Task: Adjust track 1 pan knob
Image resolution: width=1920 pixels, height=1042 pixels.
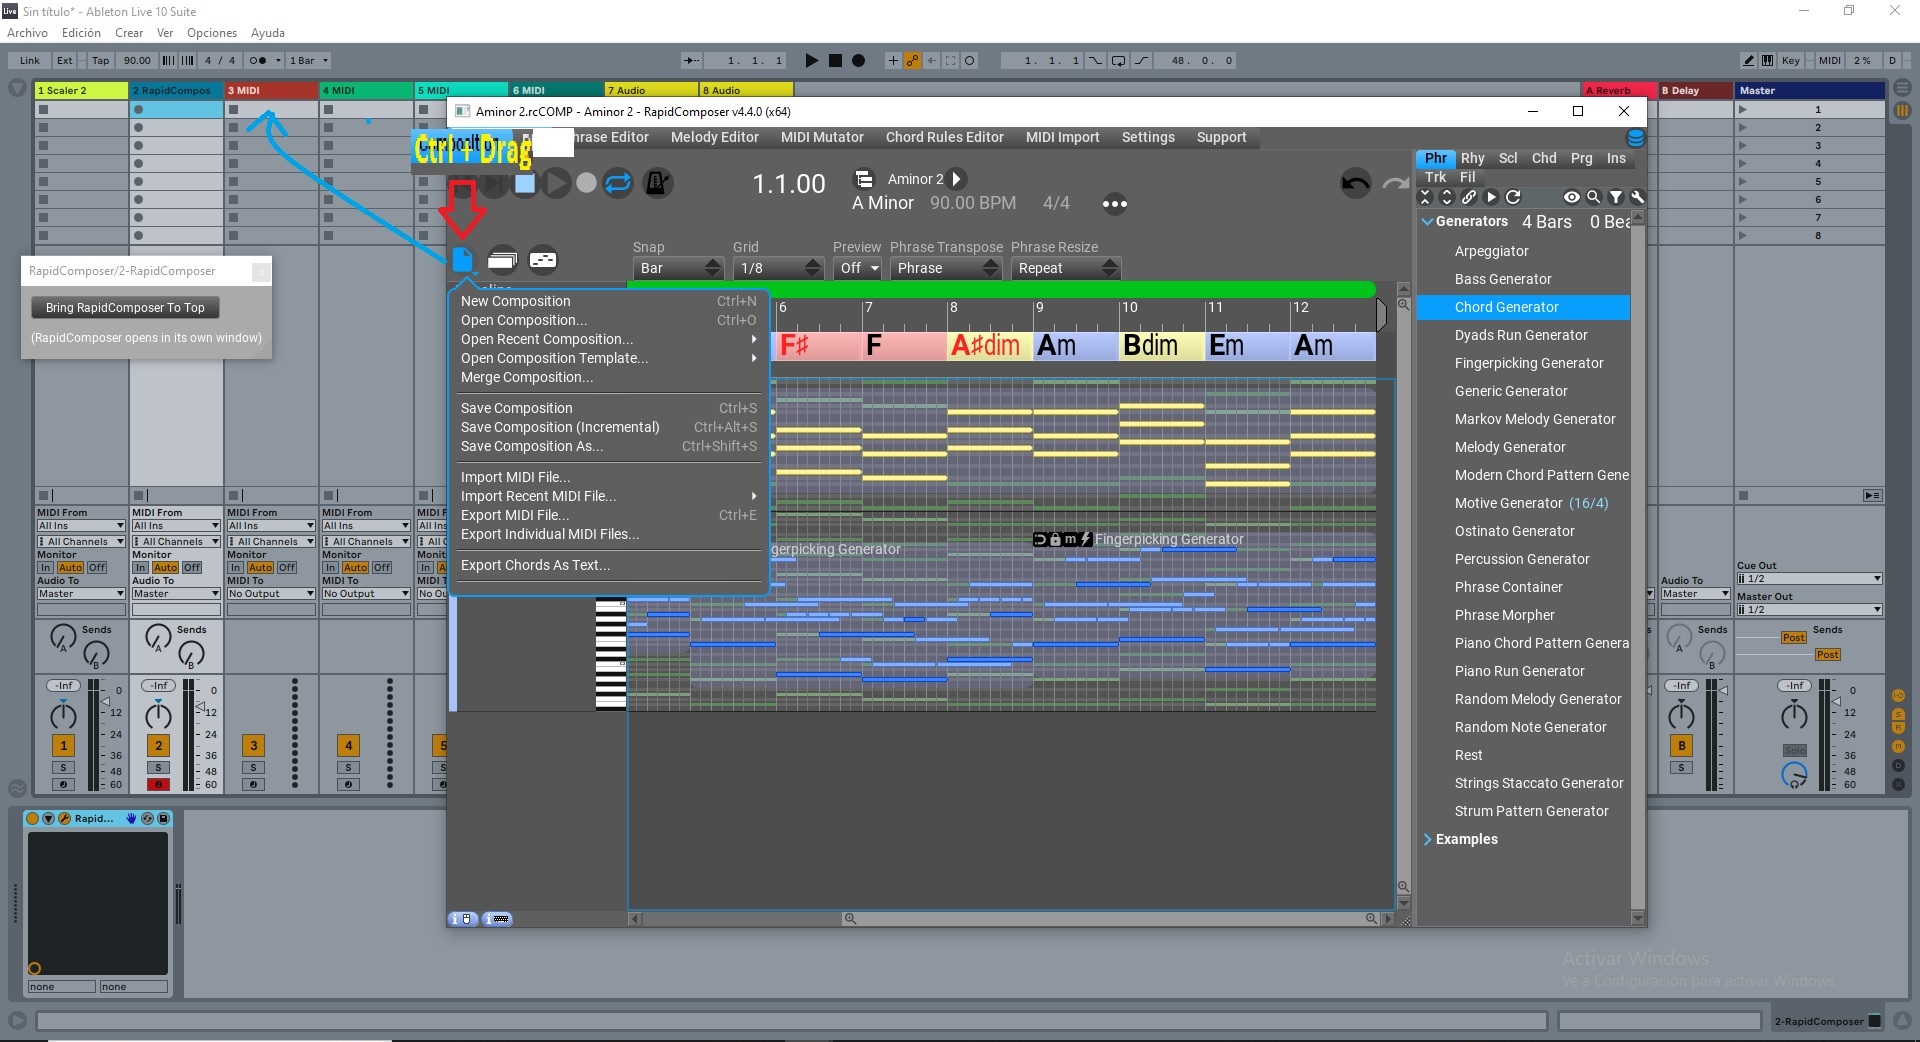Action: tap(63, 715)
